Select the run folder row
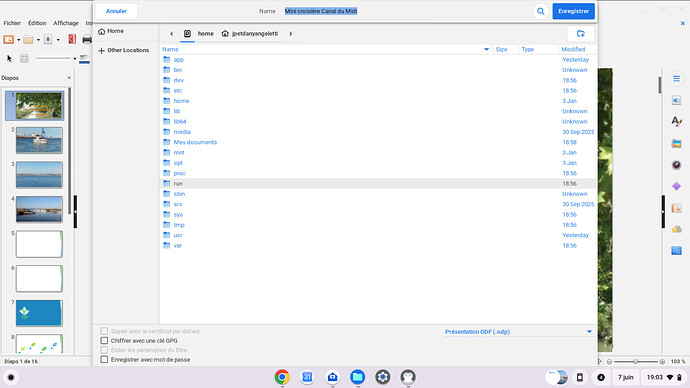 [x=378, y=183]
